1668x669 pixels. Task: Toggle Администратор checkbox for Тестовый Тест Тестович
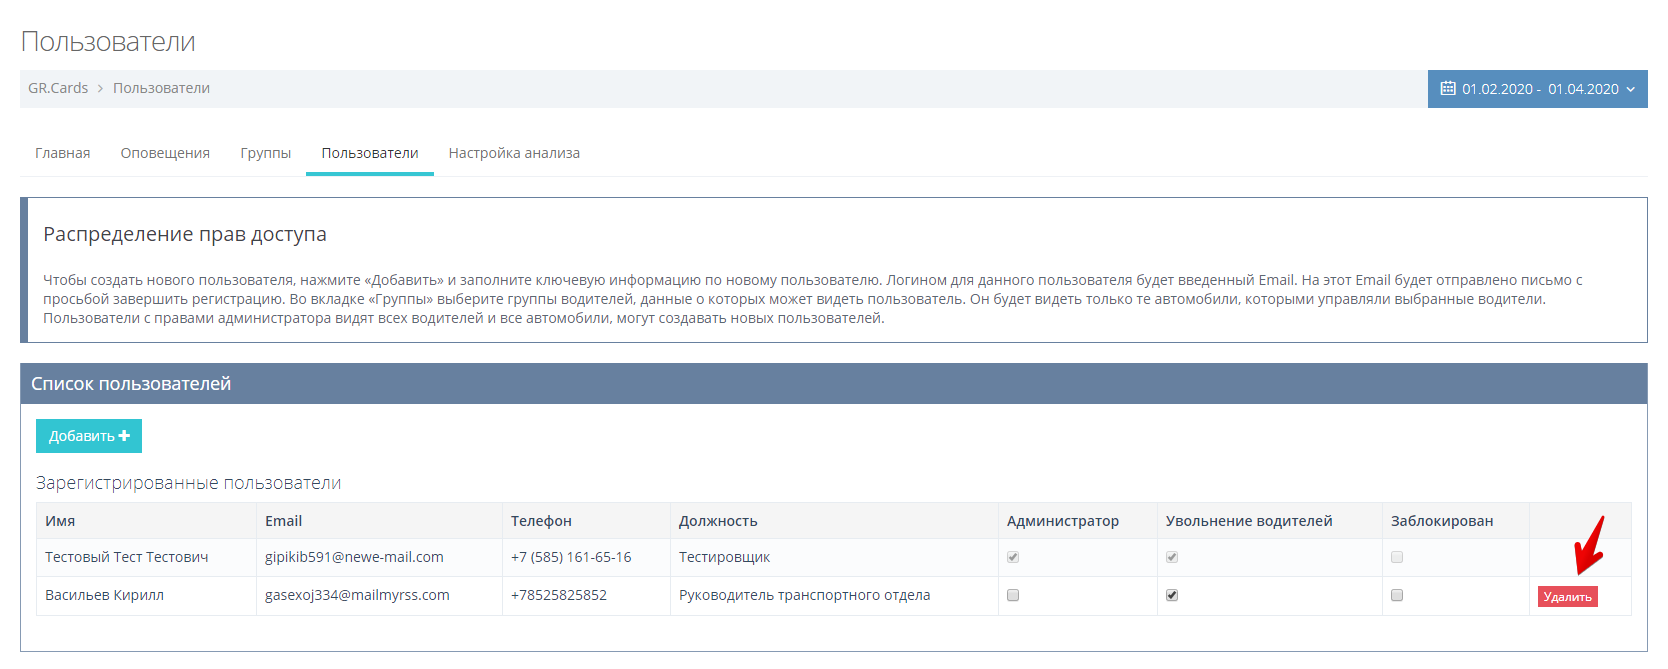click(x=1013, y=557)
